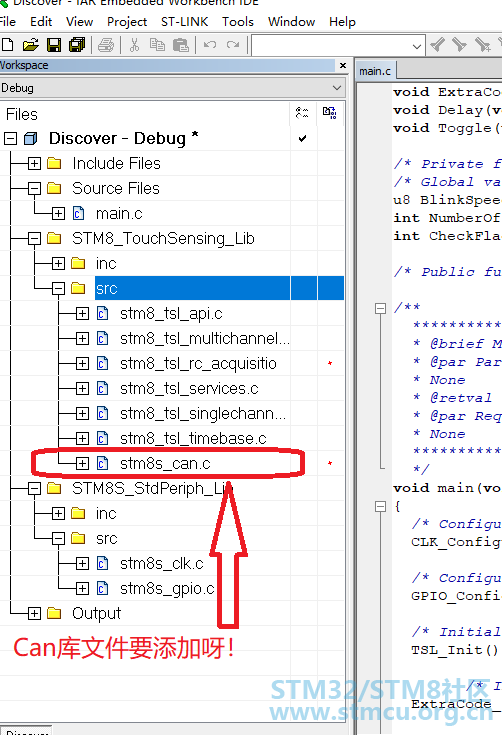Screen dimensions: 502x735
Task: Expand the Include Files folder
Action: 34,163
